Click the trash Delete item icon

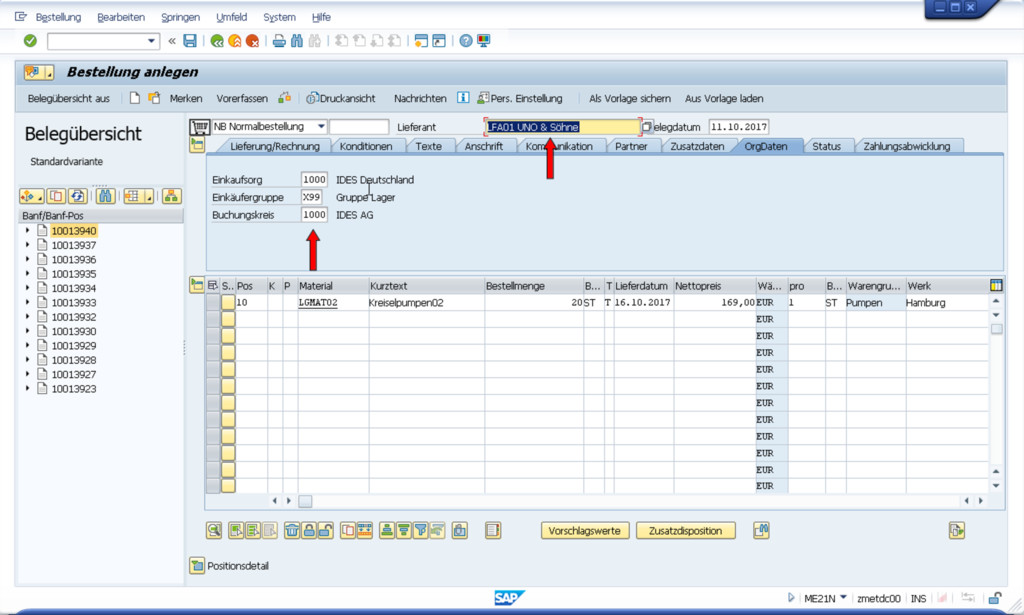point(291,530)
